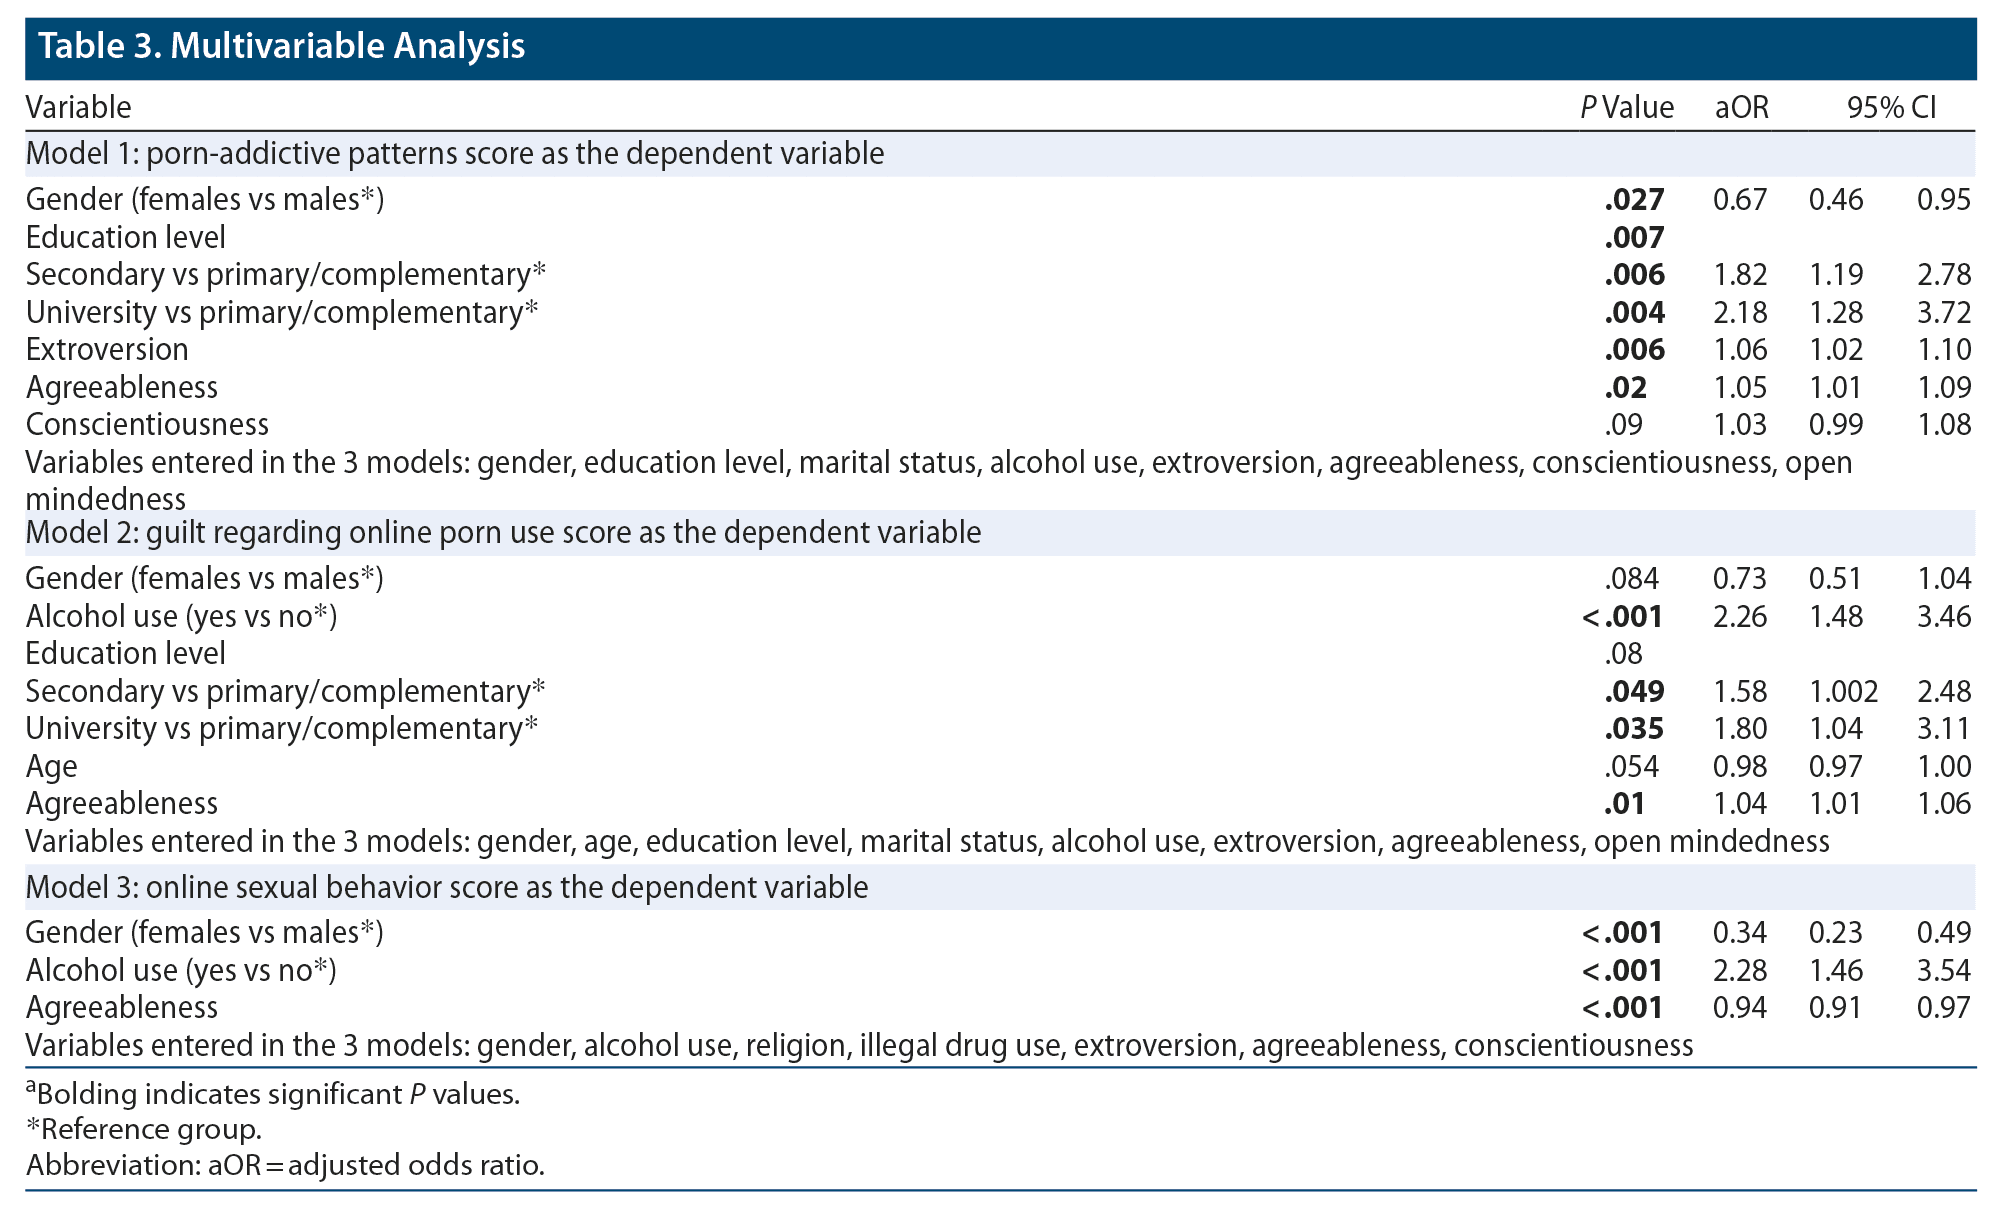This screenshot has height=1220, width=1997.
Task: Click the 1.002 confidence interval value
Action: click(1843, 692)
